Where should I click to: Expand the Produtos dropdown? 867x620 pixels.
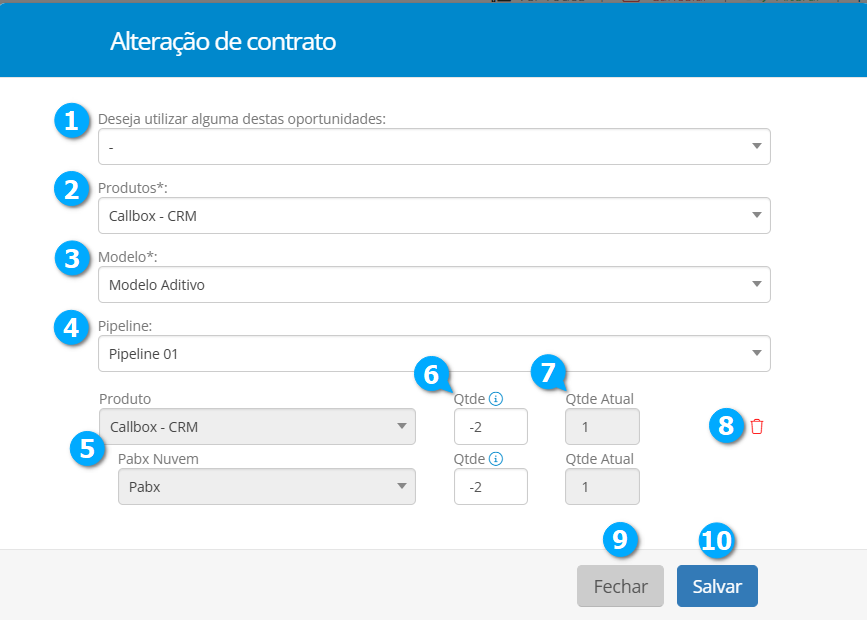434,216
